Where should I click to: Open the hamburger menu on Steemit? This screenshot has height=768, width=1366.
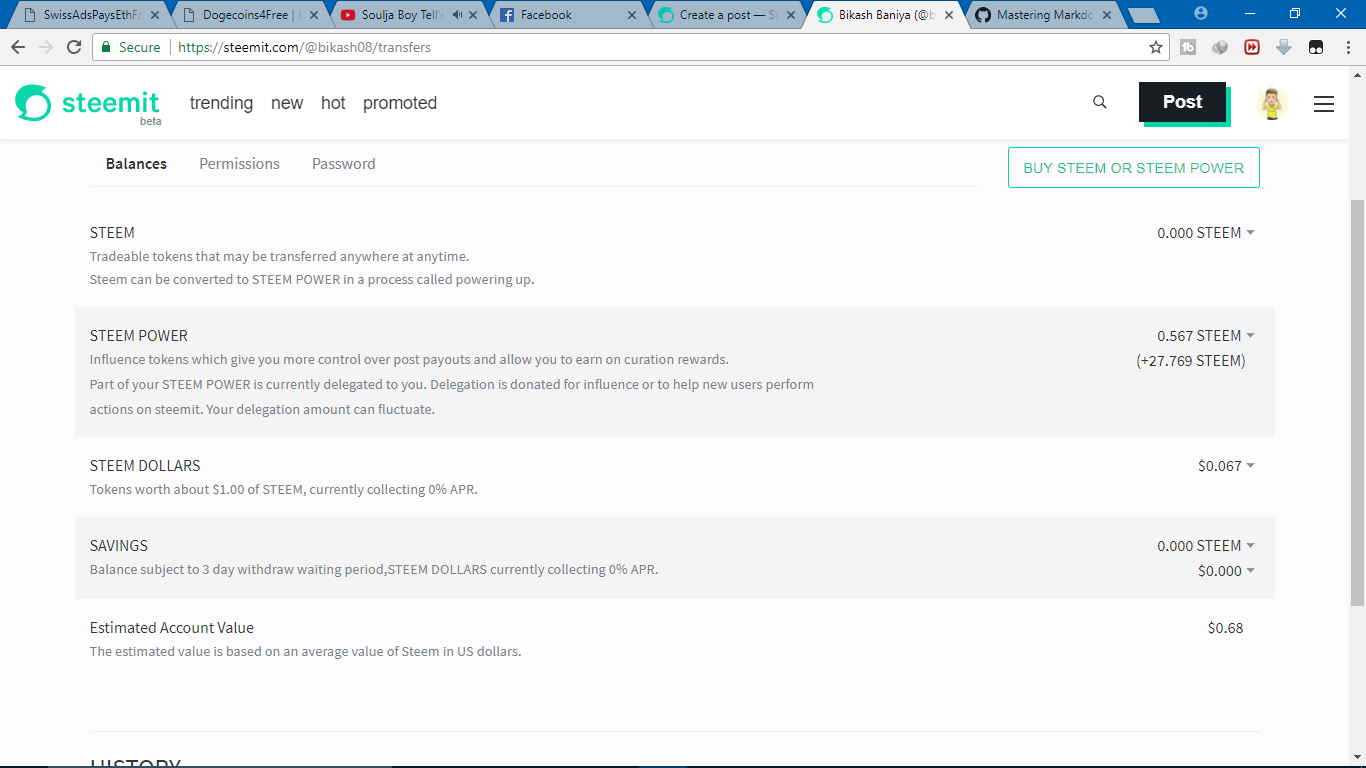tap(1324, 104)
